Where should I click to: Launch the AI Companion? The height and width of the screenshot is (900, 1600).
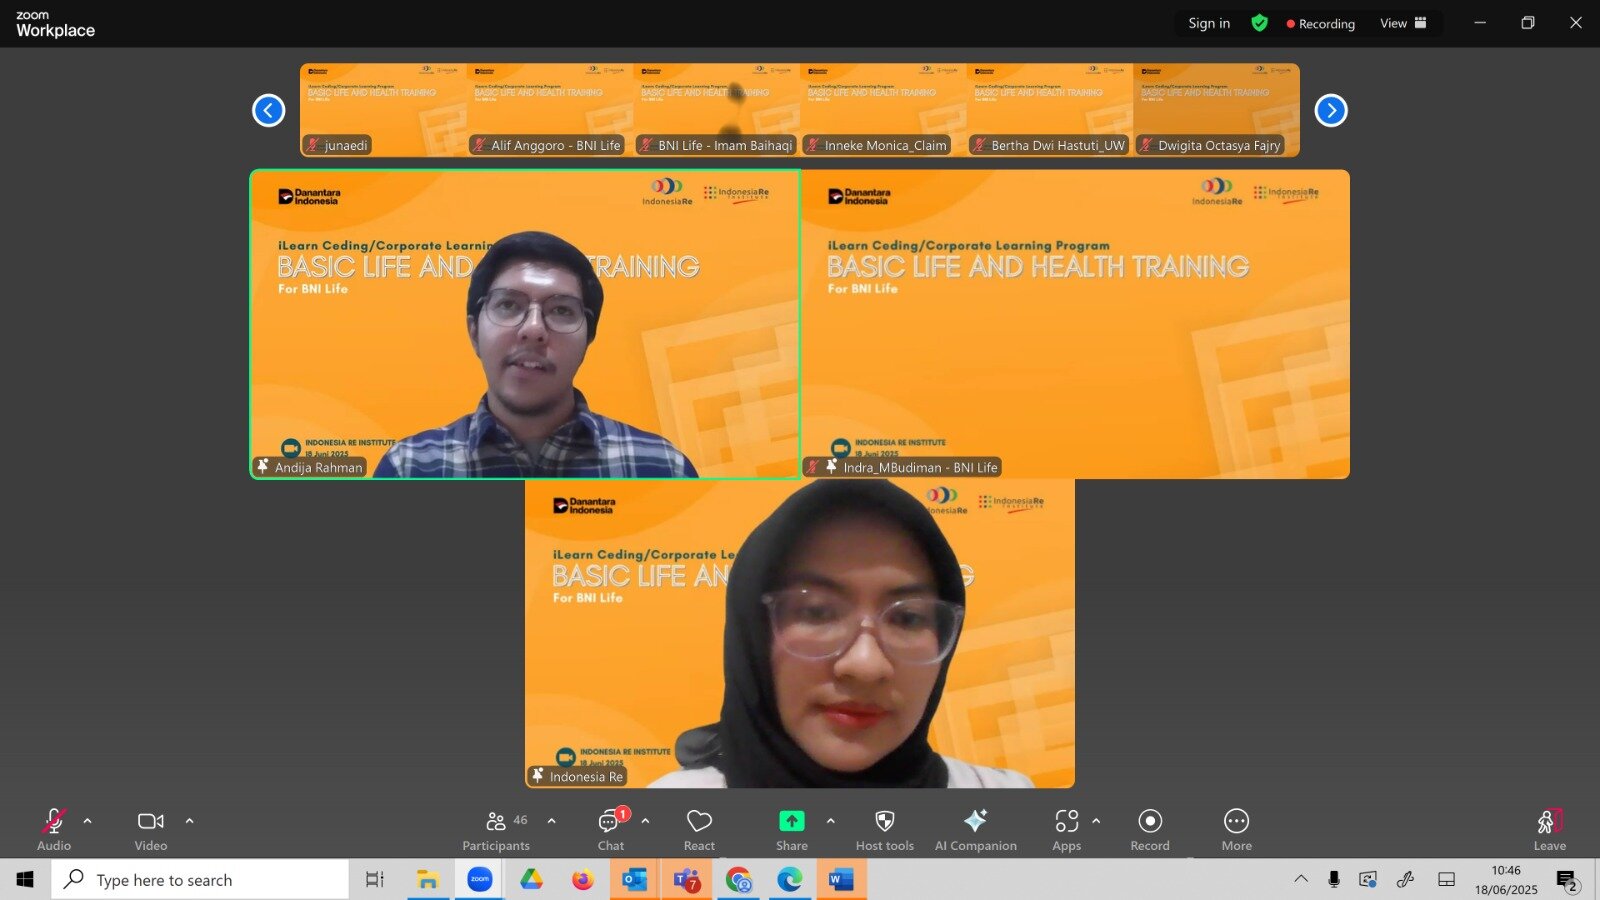point(976,830)
